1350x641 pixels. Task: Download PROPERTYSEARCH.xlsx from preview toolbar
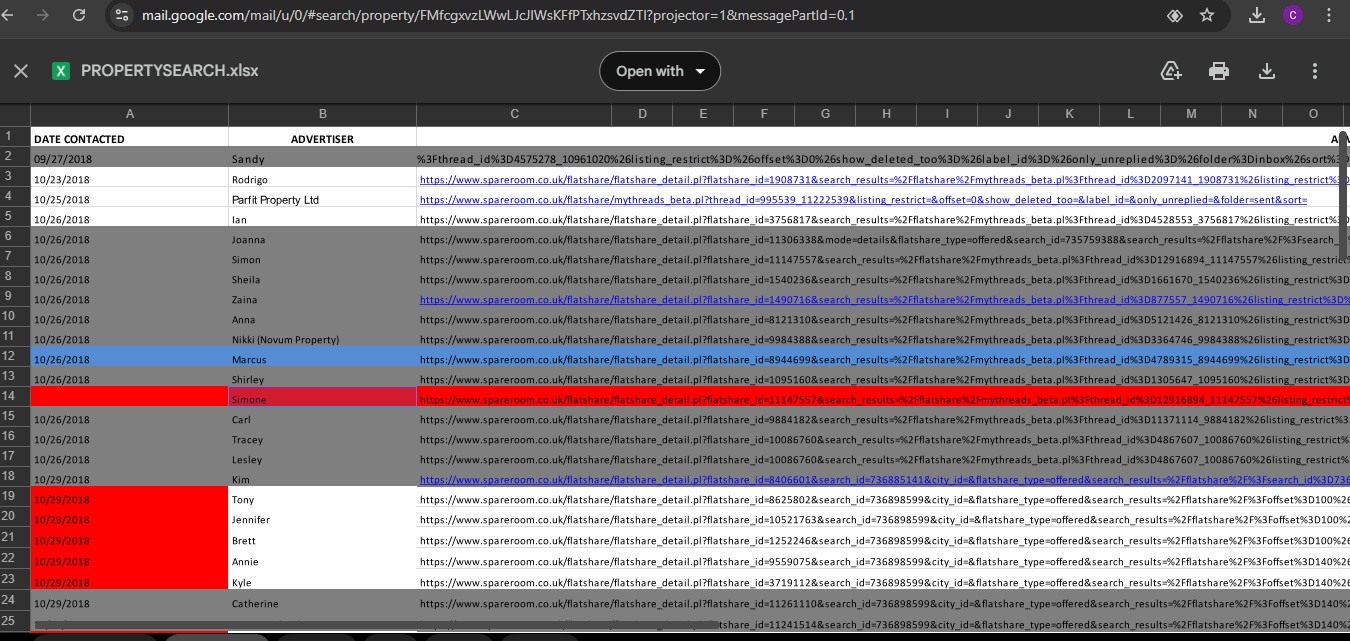(1266, 71)
